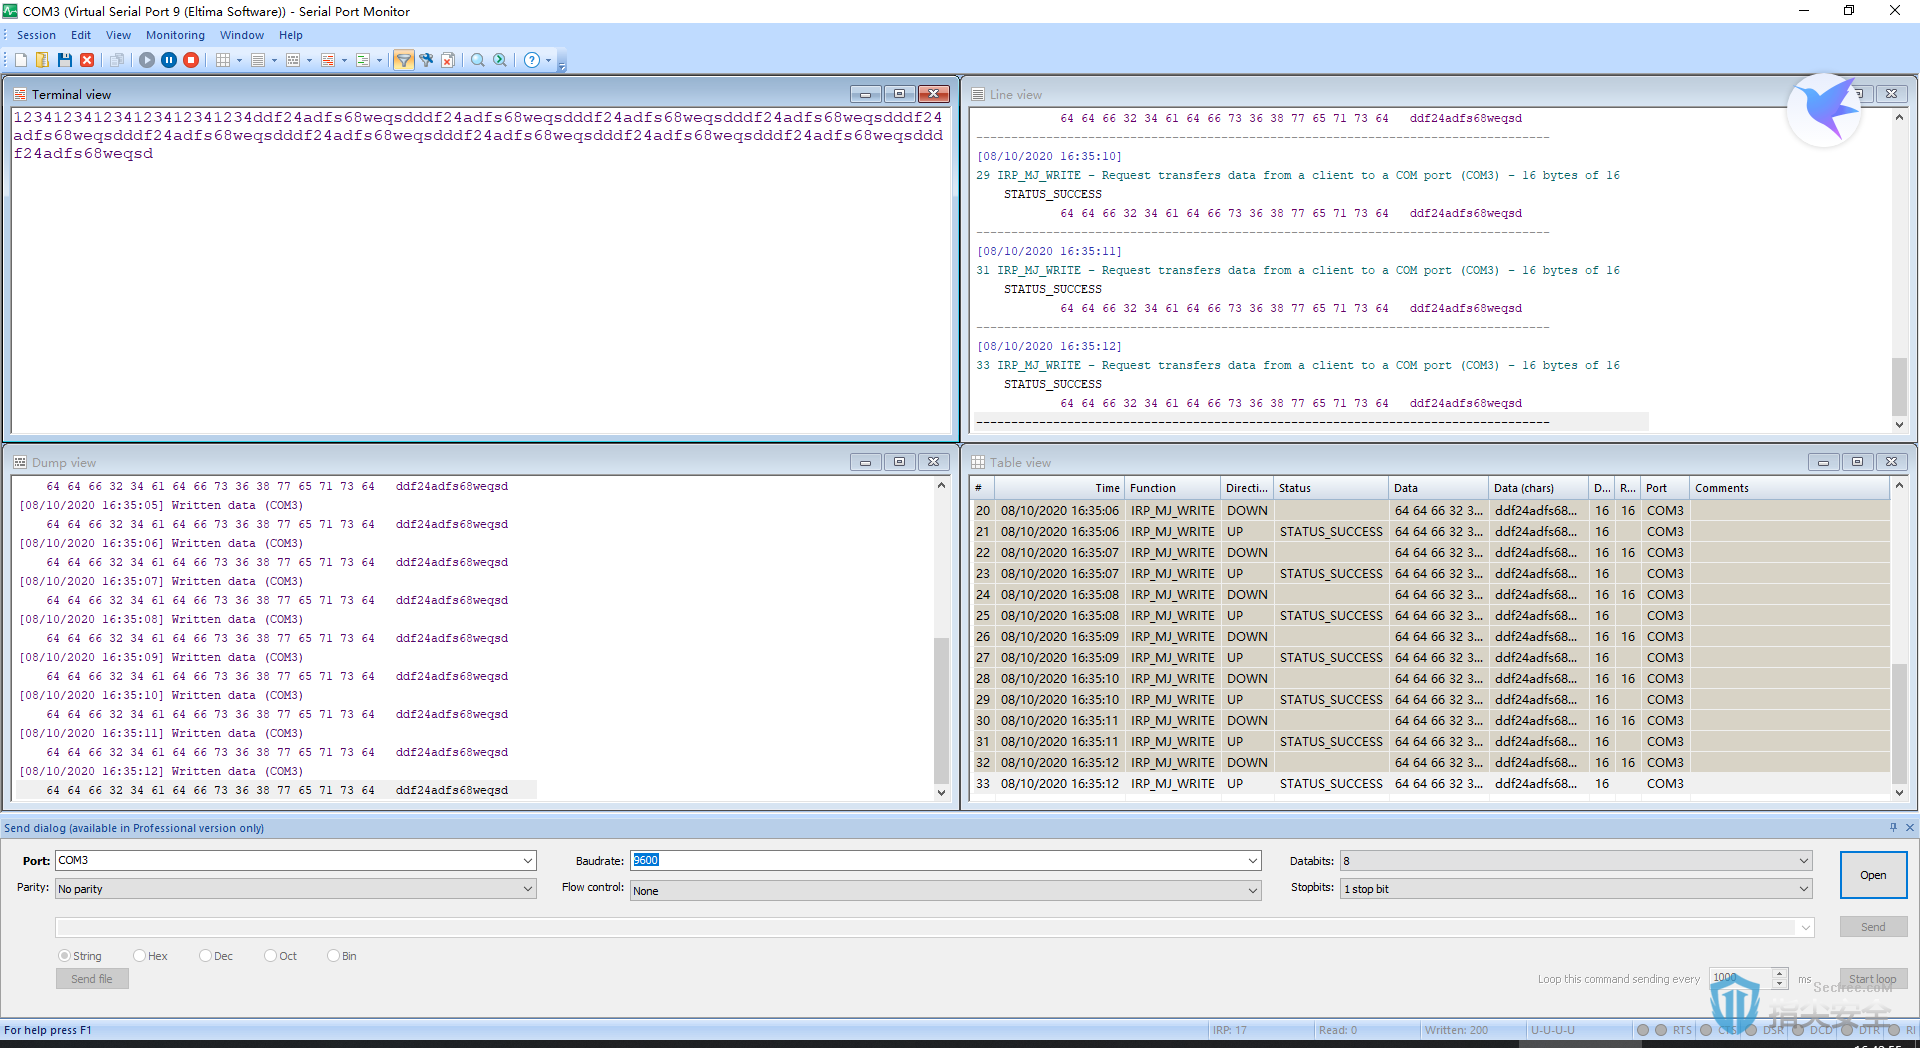Start monitoring with the play button
The image size is (1920, 1048).
point(147,60)
